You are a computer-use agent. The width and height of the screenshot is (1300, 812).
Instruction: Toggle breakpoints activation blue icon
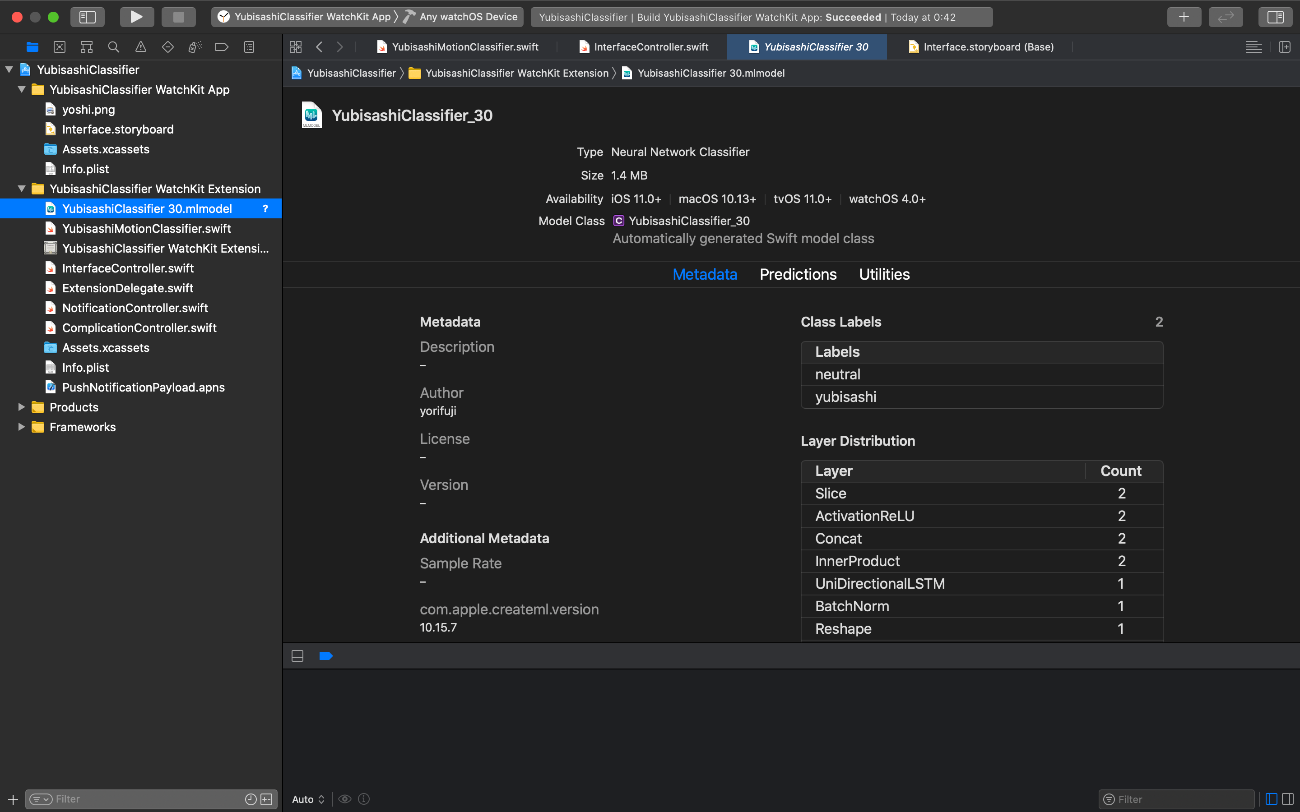click(326, 656)
